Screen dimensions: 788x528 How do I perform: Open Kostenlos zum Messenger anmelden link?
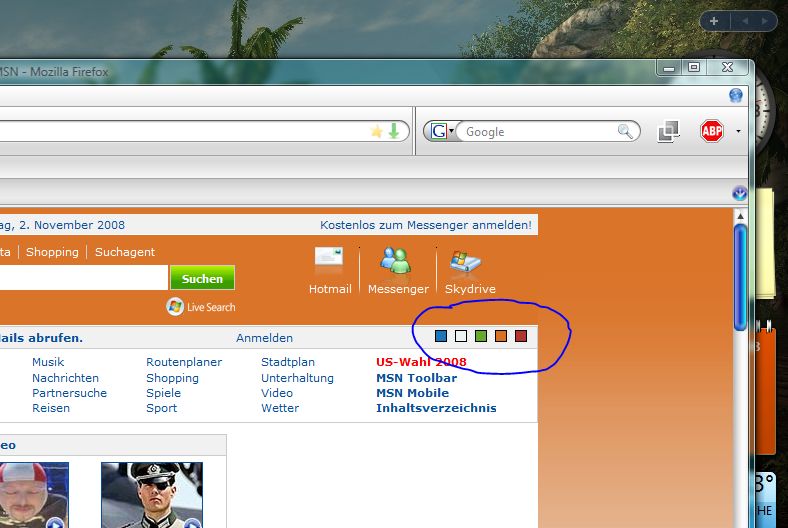[x=426, y=225]
